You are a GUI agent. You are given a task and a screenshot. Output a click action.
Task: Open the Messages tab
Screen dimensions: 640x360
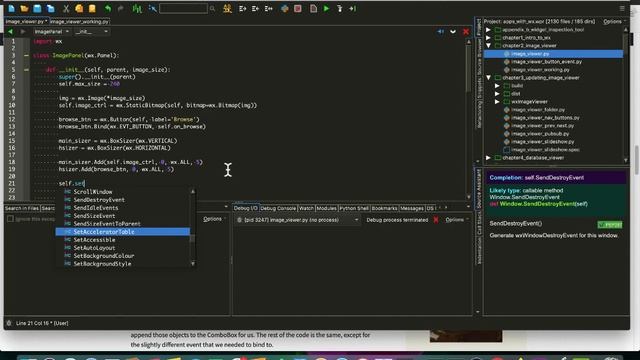point(412,208)
